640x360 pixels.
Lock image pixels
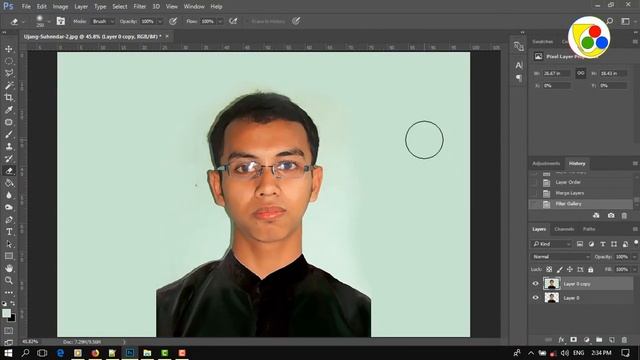point(560,269)
